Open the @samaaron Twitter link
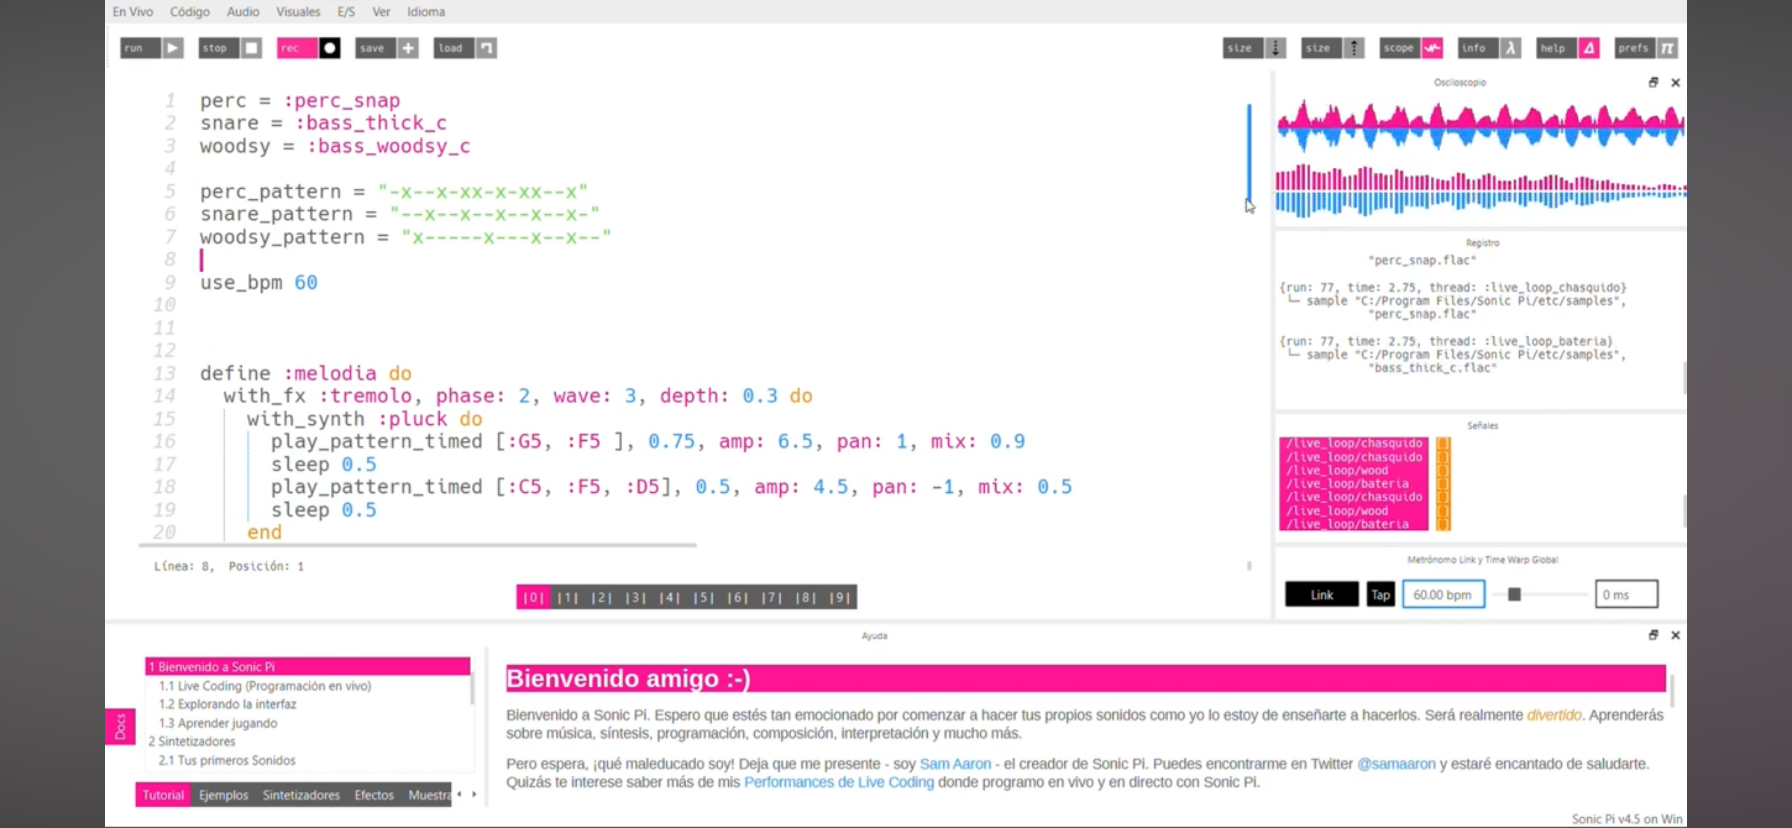The height and width of the screenshot is (828, 1792). [x=1396, y=764]
